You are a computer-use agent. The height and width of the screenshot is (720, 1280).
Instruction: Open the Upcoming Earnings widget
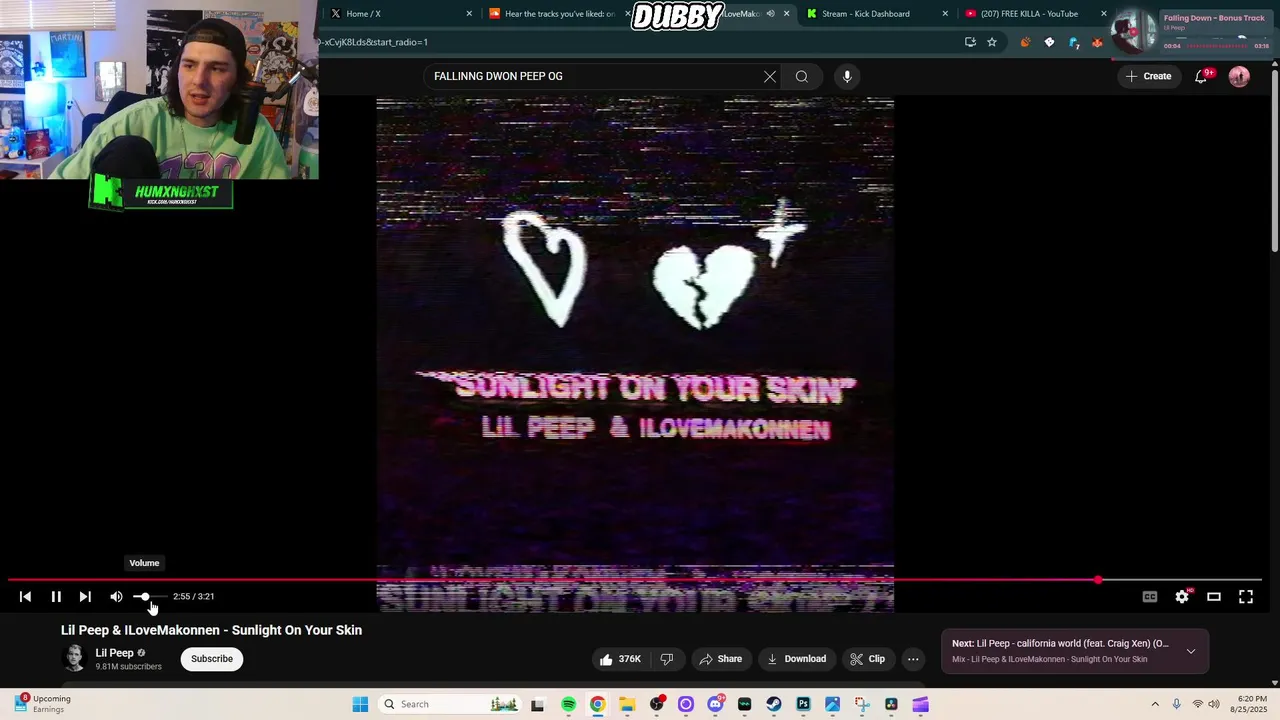[40, 704]
